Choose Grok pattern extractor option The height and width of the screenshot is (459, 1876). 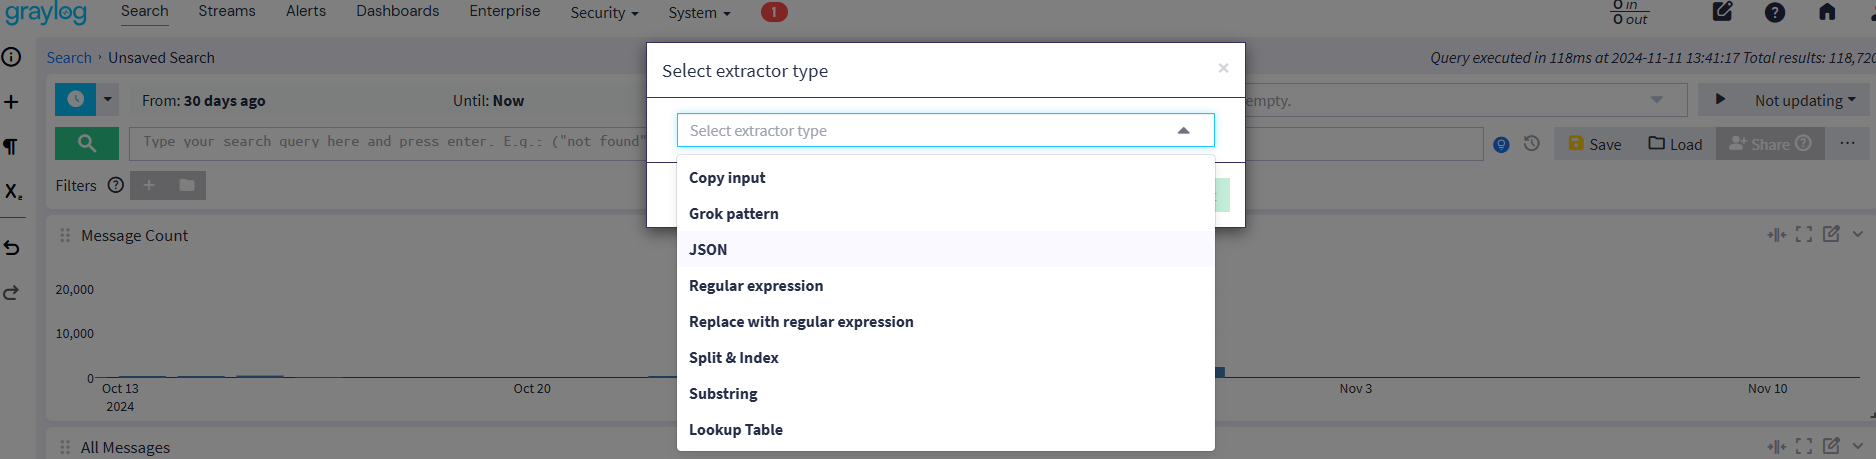733,214
